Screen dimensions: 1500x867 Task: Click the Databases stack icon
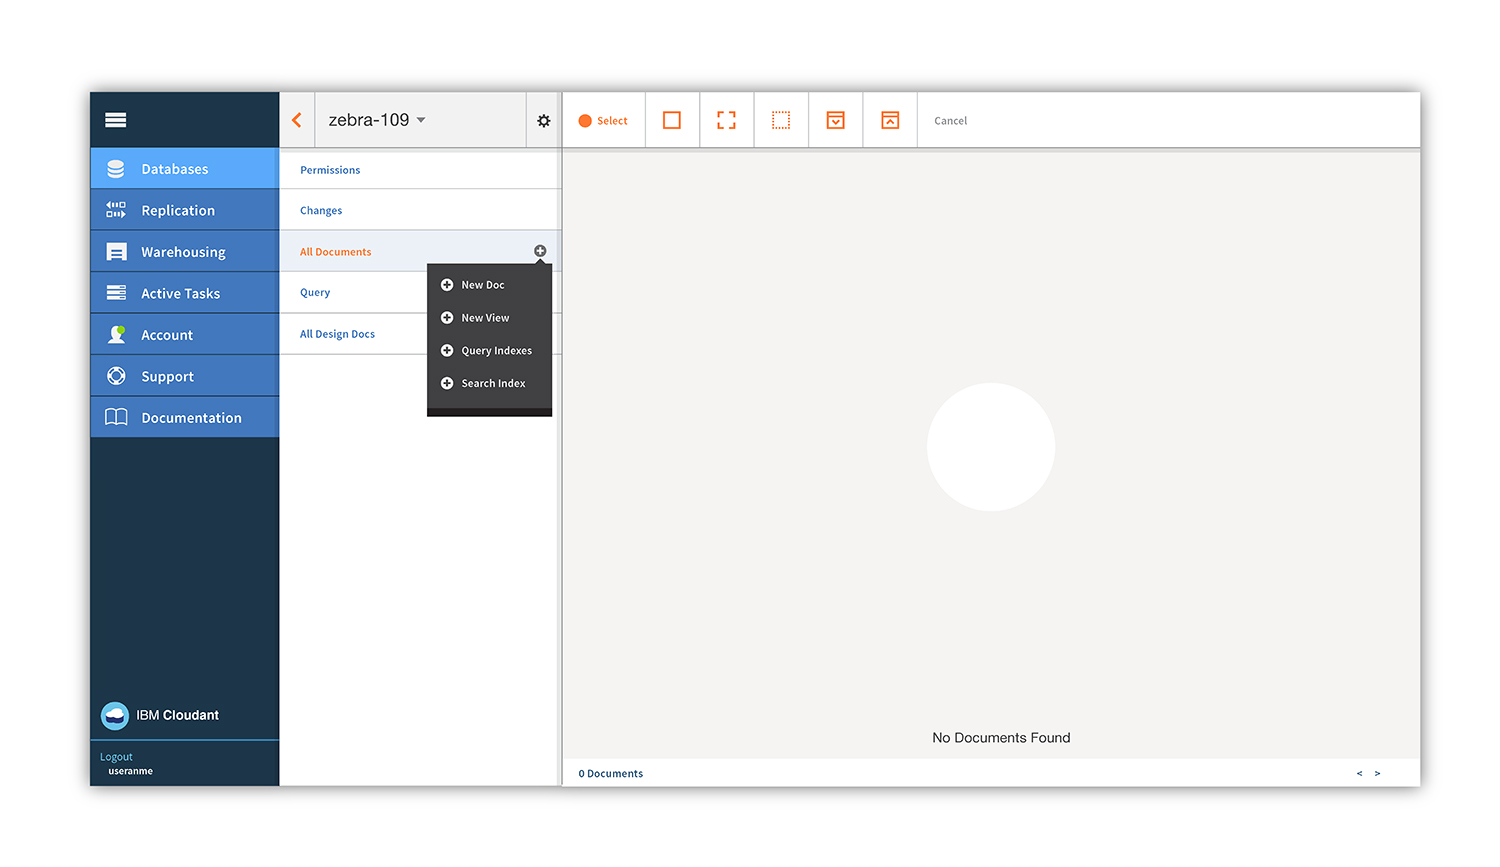coord(116,169)
